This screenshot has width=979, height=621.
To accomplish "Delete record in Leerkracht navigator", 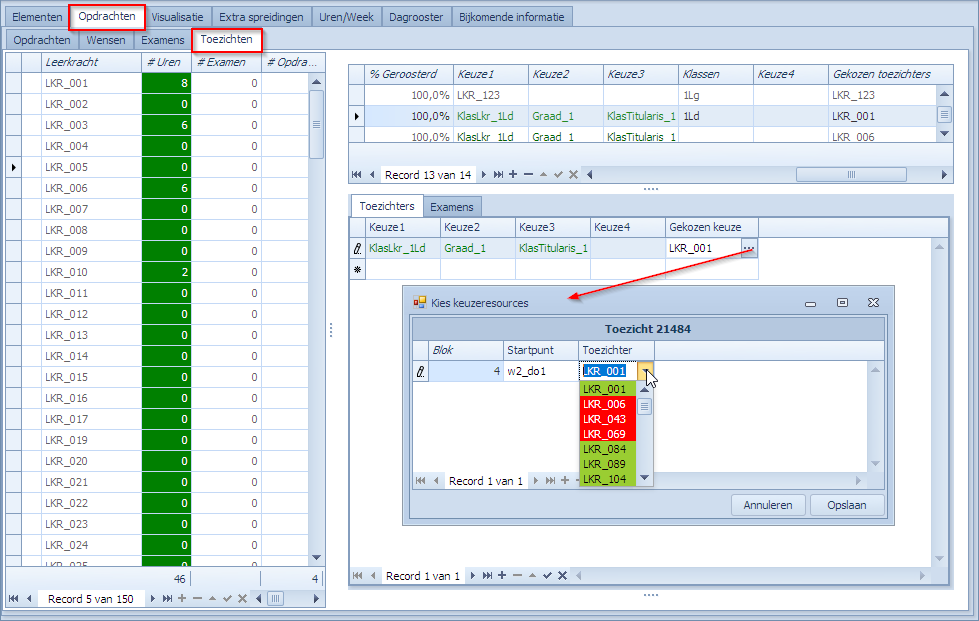I will tap(198, 599).
